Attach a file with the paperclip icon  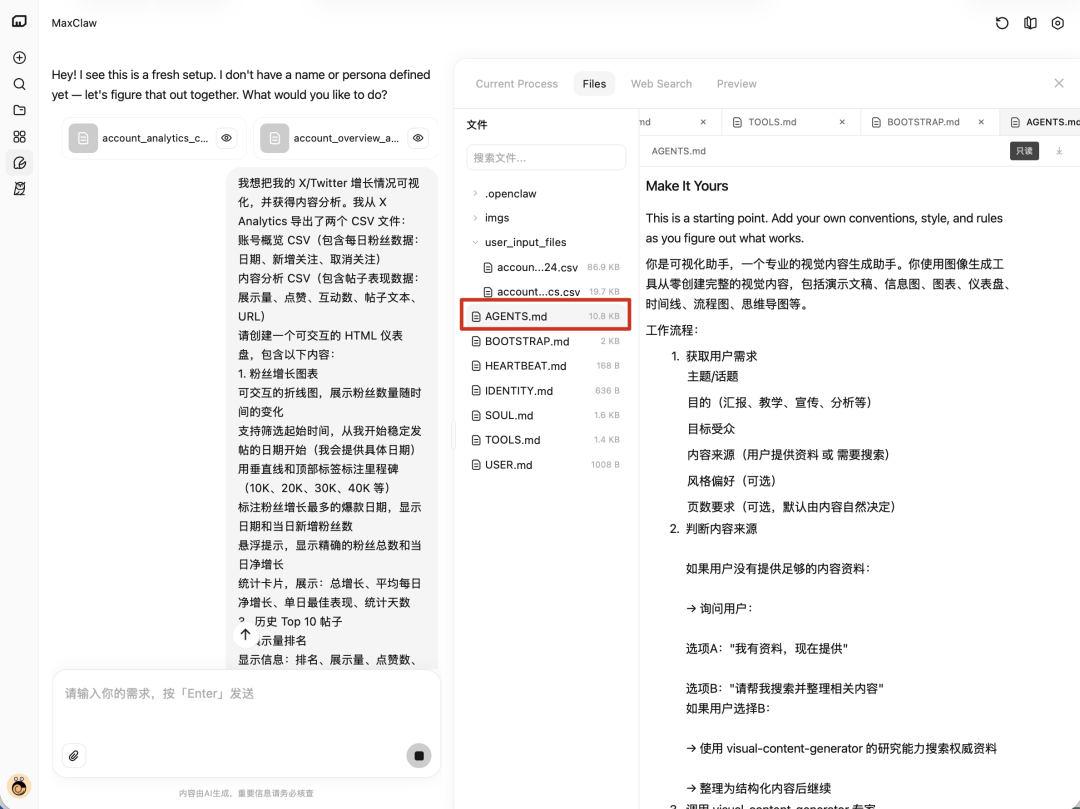tap(74, 756)
